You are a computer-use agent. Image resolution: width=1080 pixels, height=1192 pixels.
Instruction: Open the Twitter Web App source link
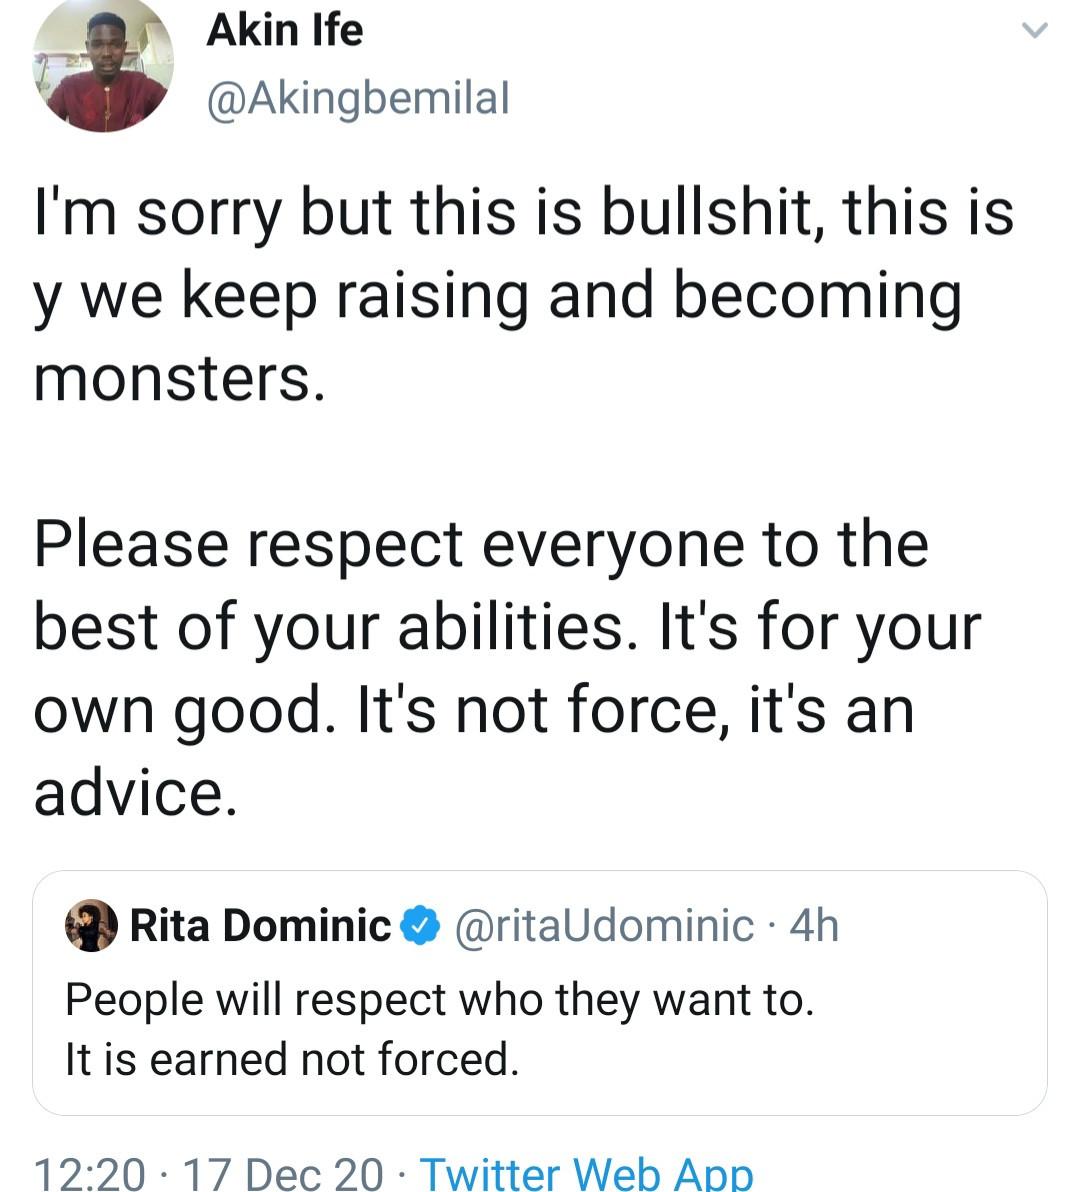[x=586, y=1172]
